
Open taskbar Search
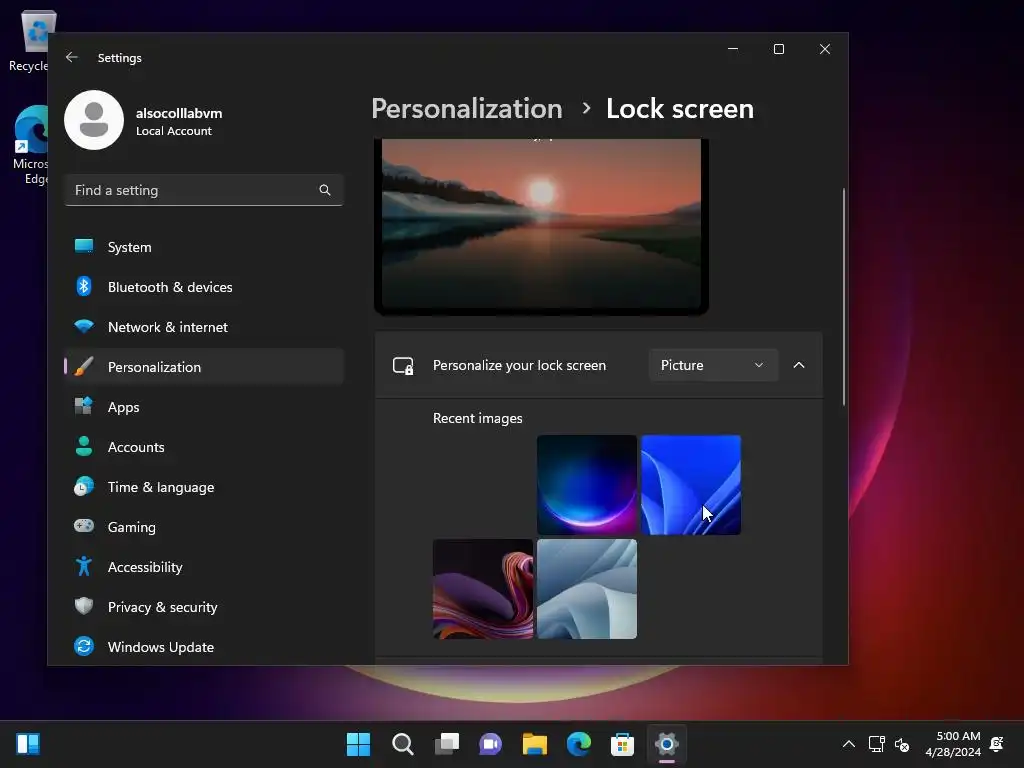pos(402,744)
